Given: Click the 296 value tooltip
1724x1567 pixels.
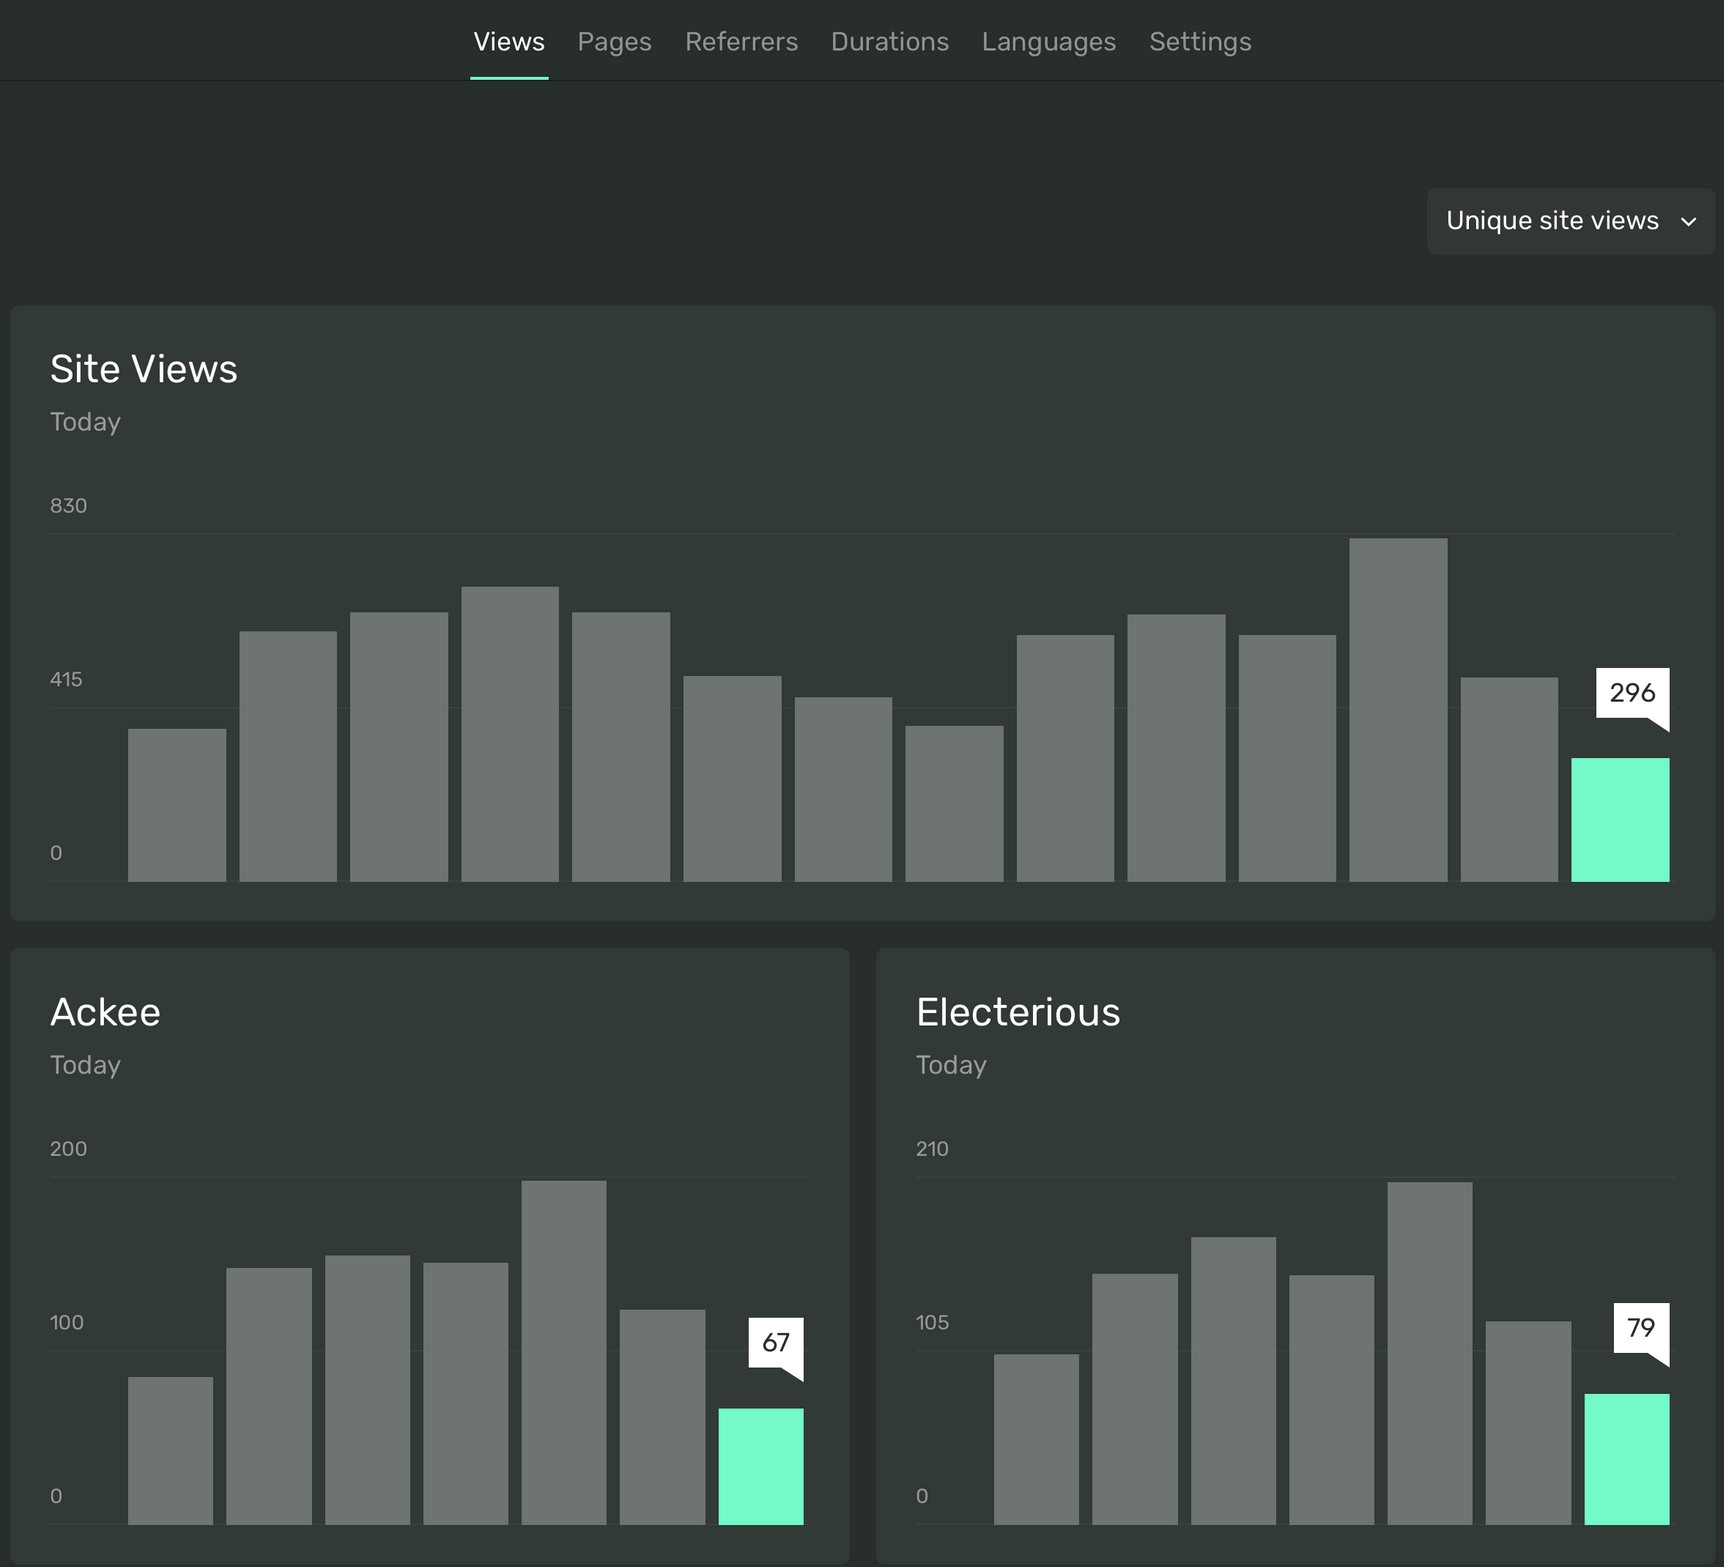Looking at the screenshot, I should [1633, 692].
